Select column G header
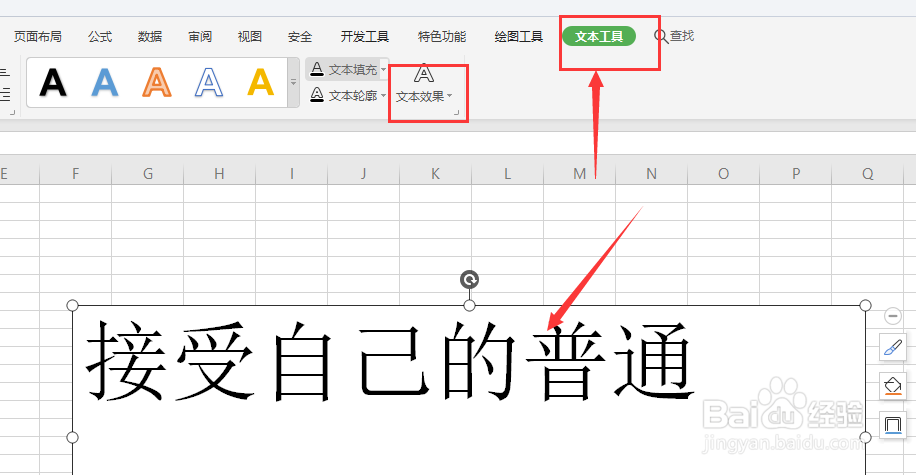The width and height of the screenshot is (916, 475). [x=148, y=174]
